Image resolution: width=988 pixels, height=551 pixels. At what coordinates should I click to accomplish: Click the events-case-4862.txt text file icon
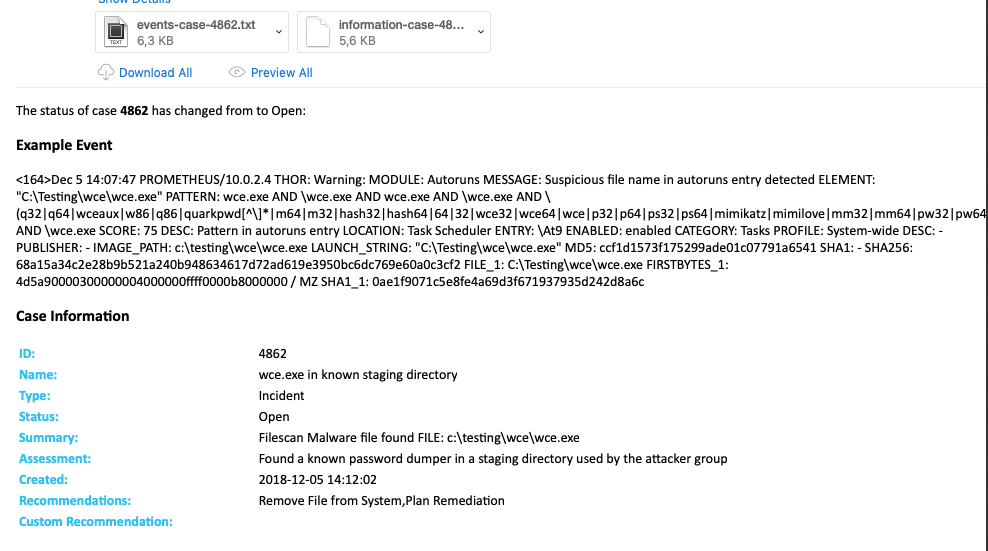116,33
